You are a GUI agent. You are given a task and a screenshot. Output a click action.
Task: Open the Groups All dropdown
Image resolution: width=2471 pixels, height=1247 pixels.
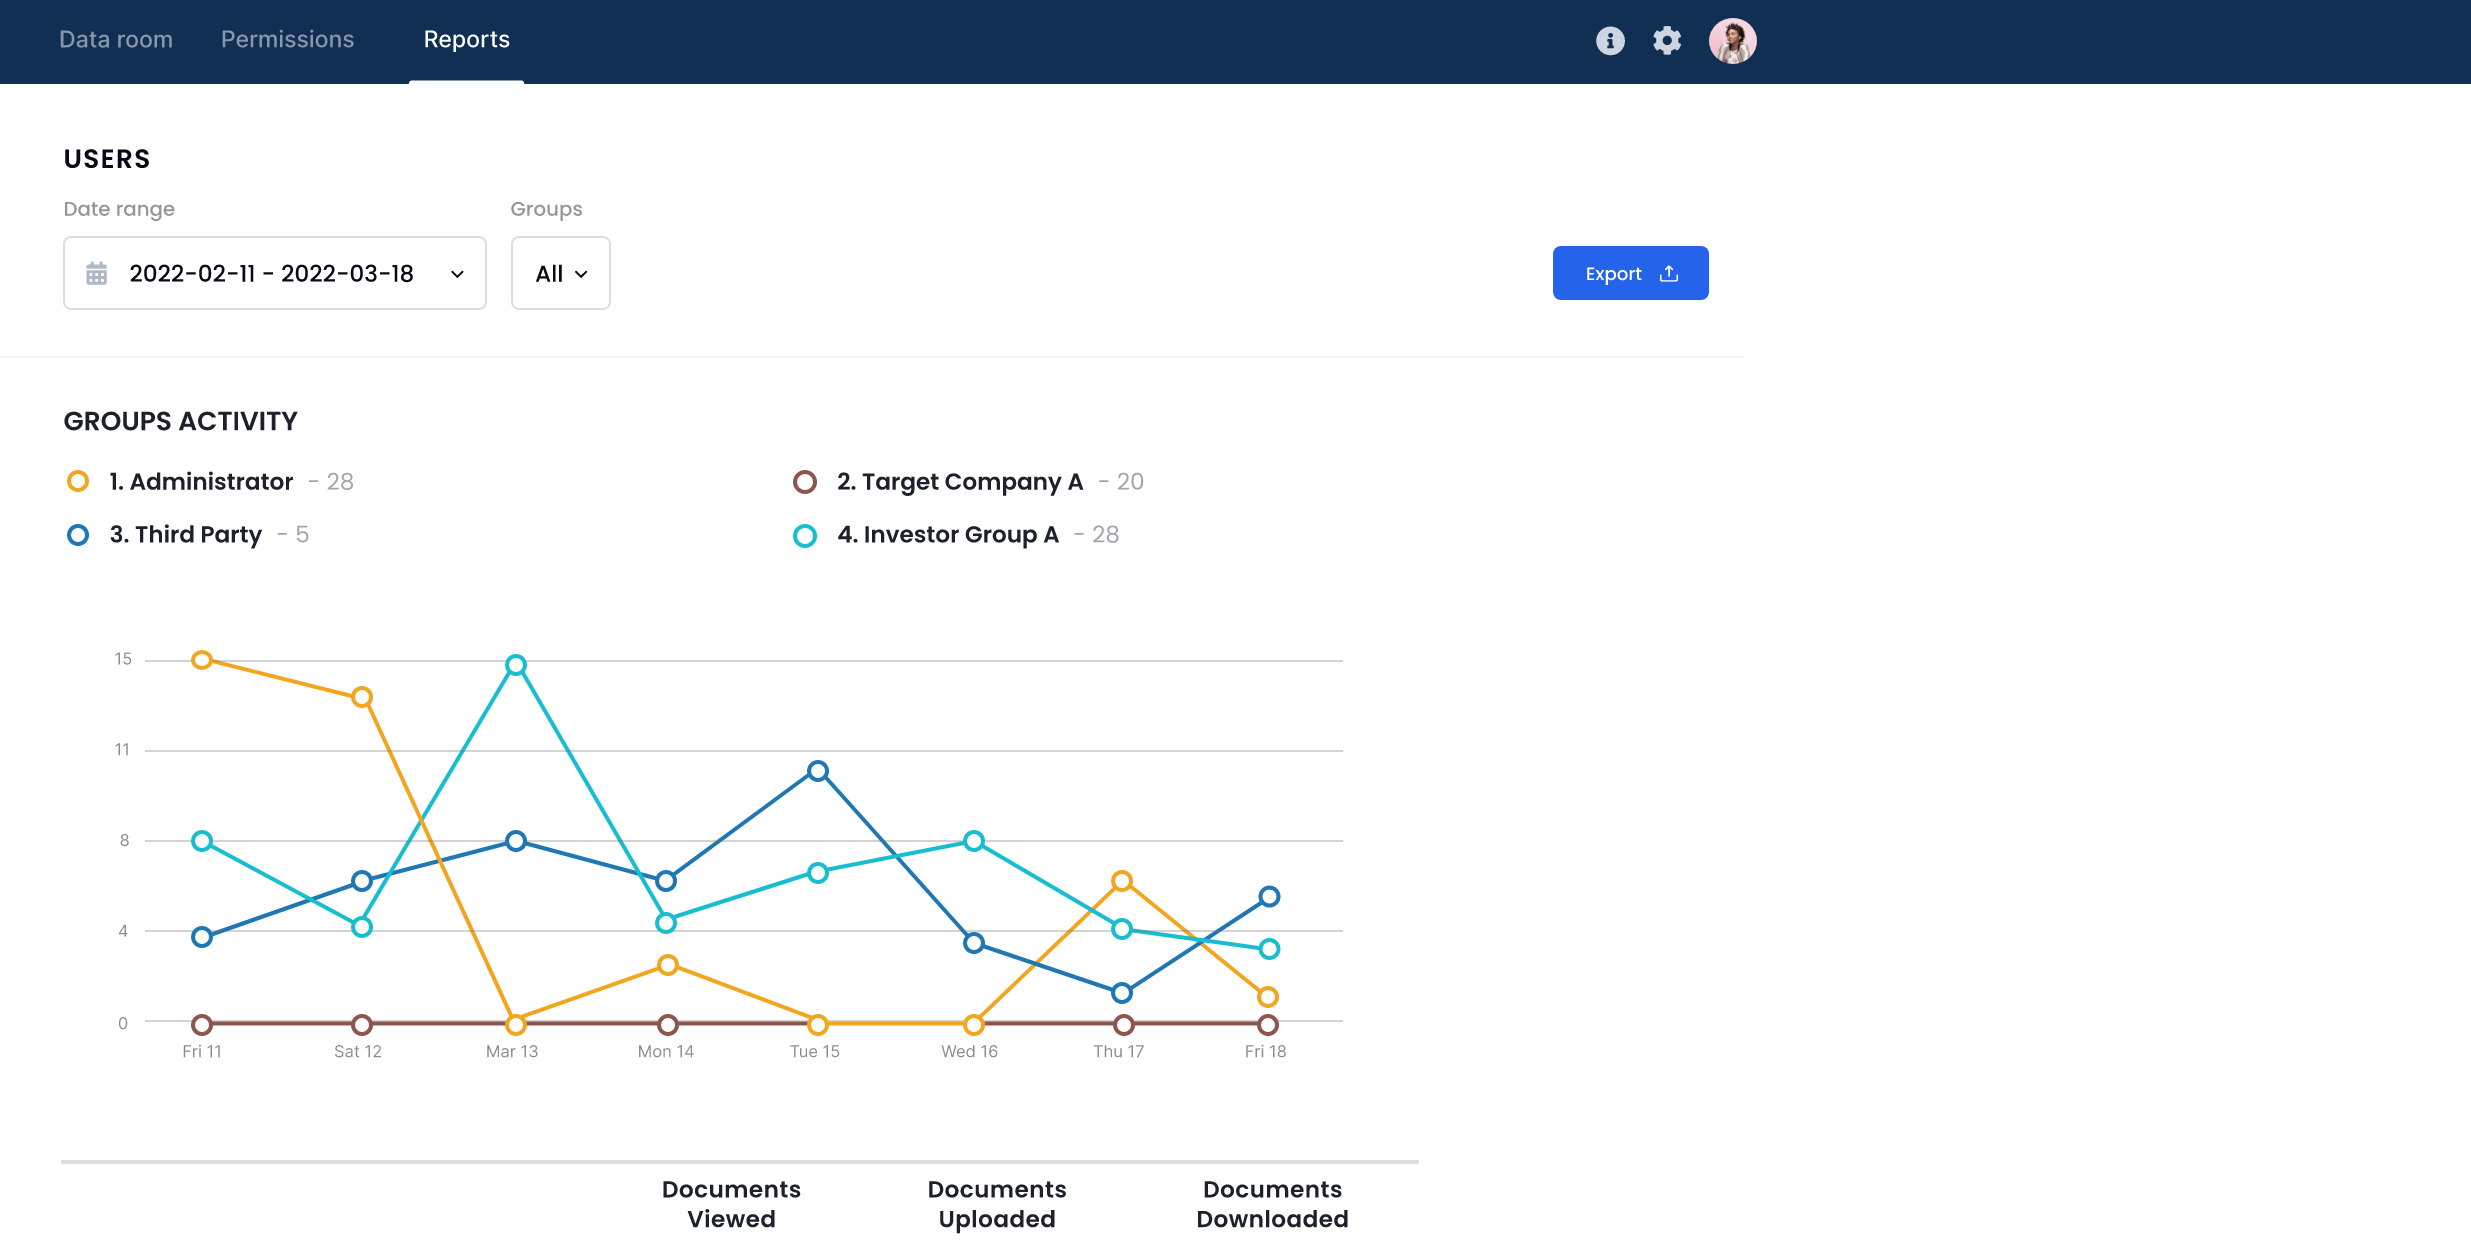[560, 273]
